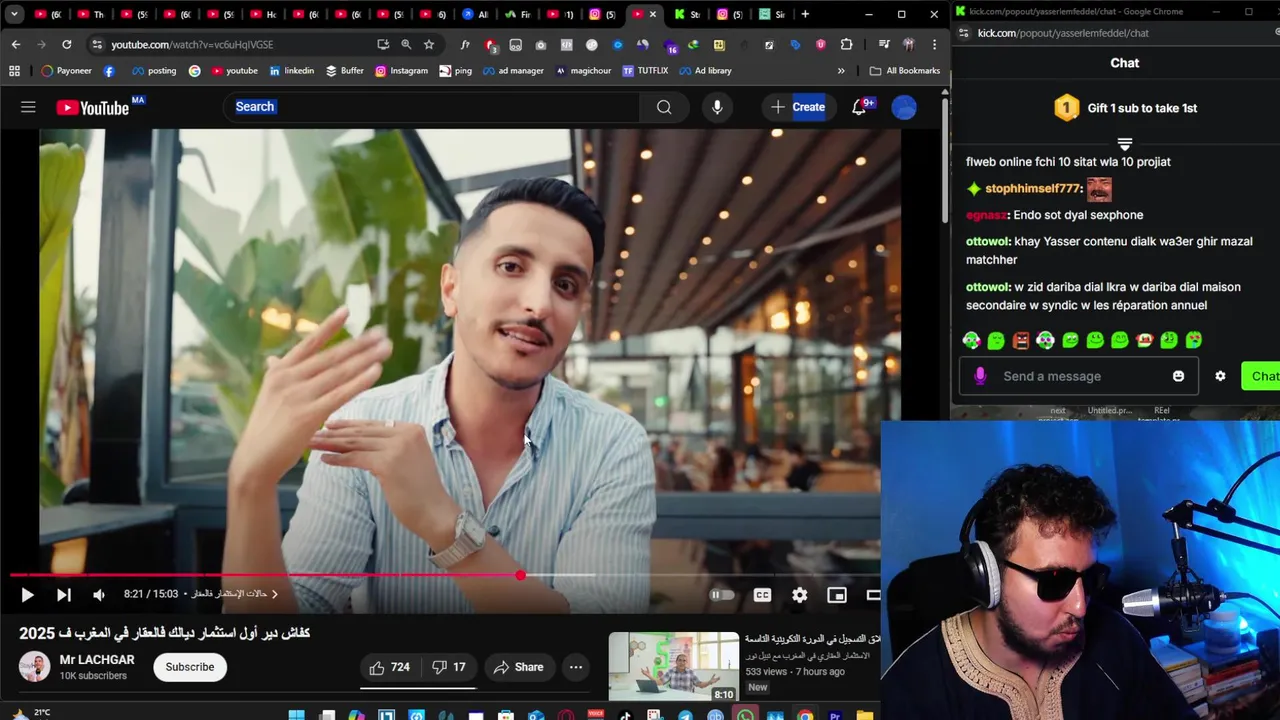Image resolution: width=1280 pixels, height=720 pixels.
Task: Open the Buffer bookmark
Action: 345,71
